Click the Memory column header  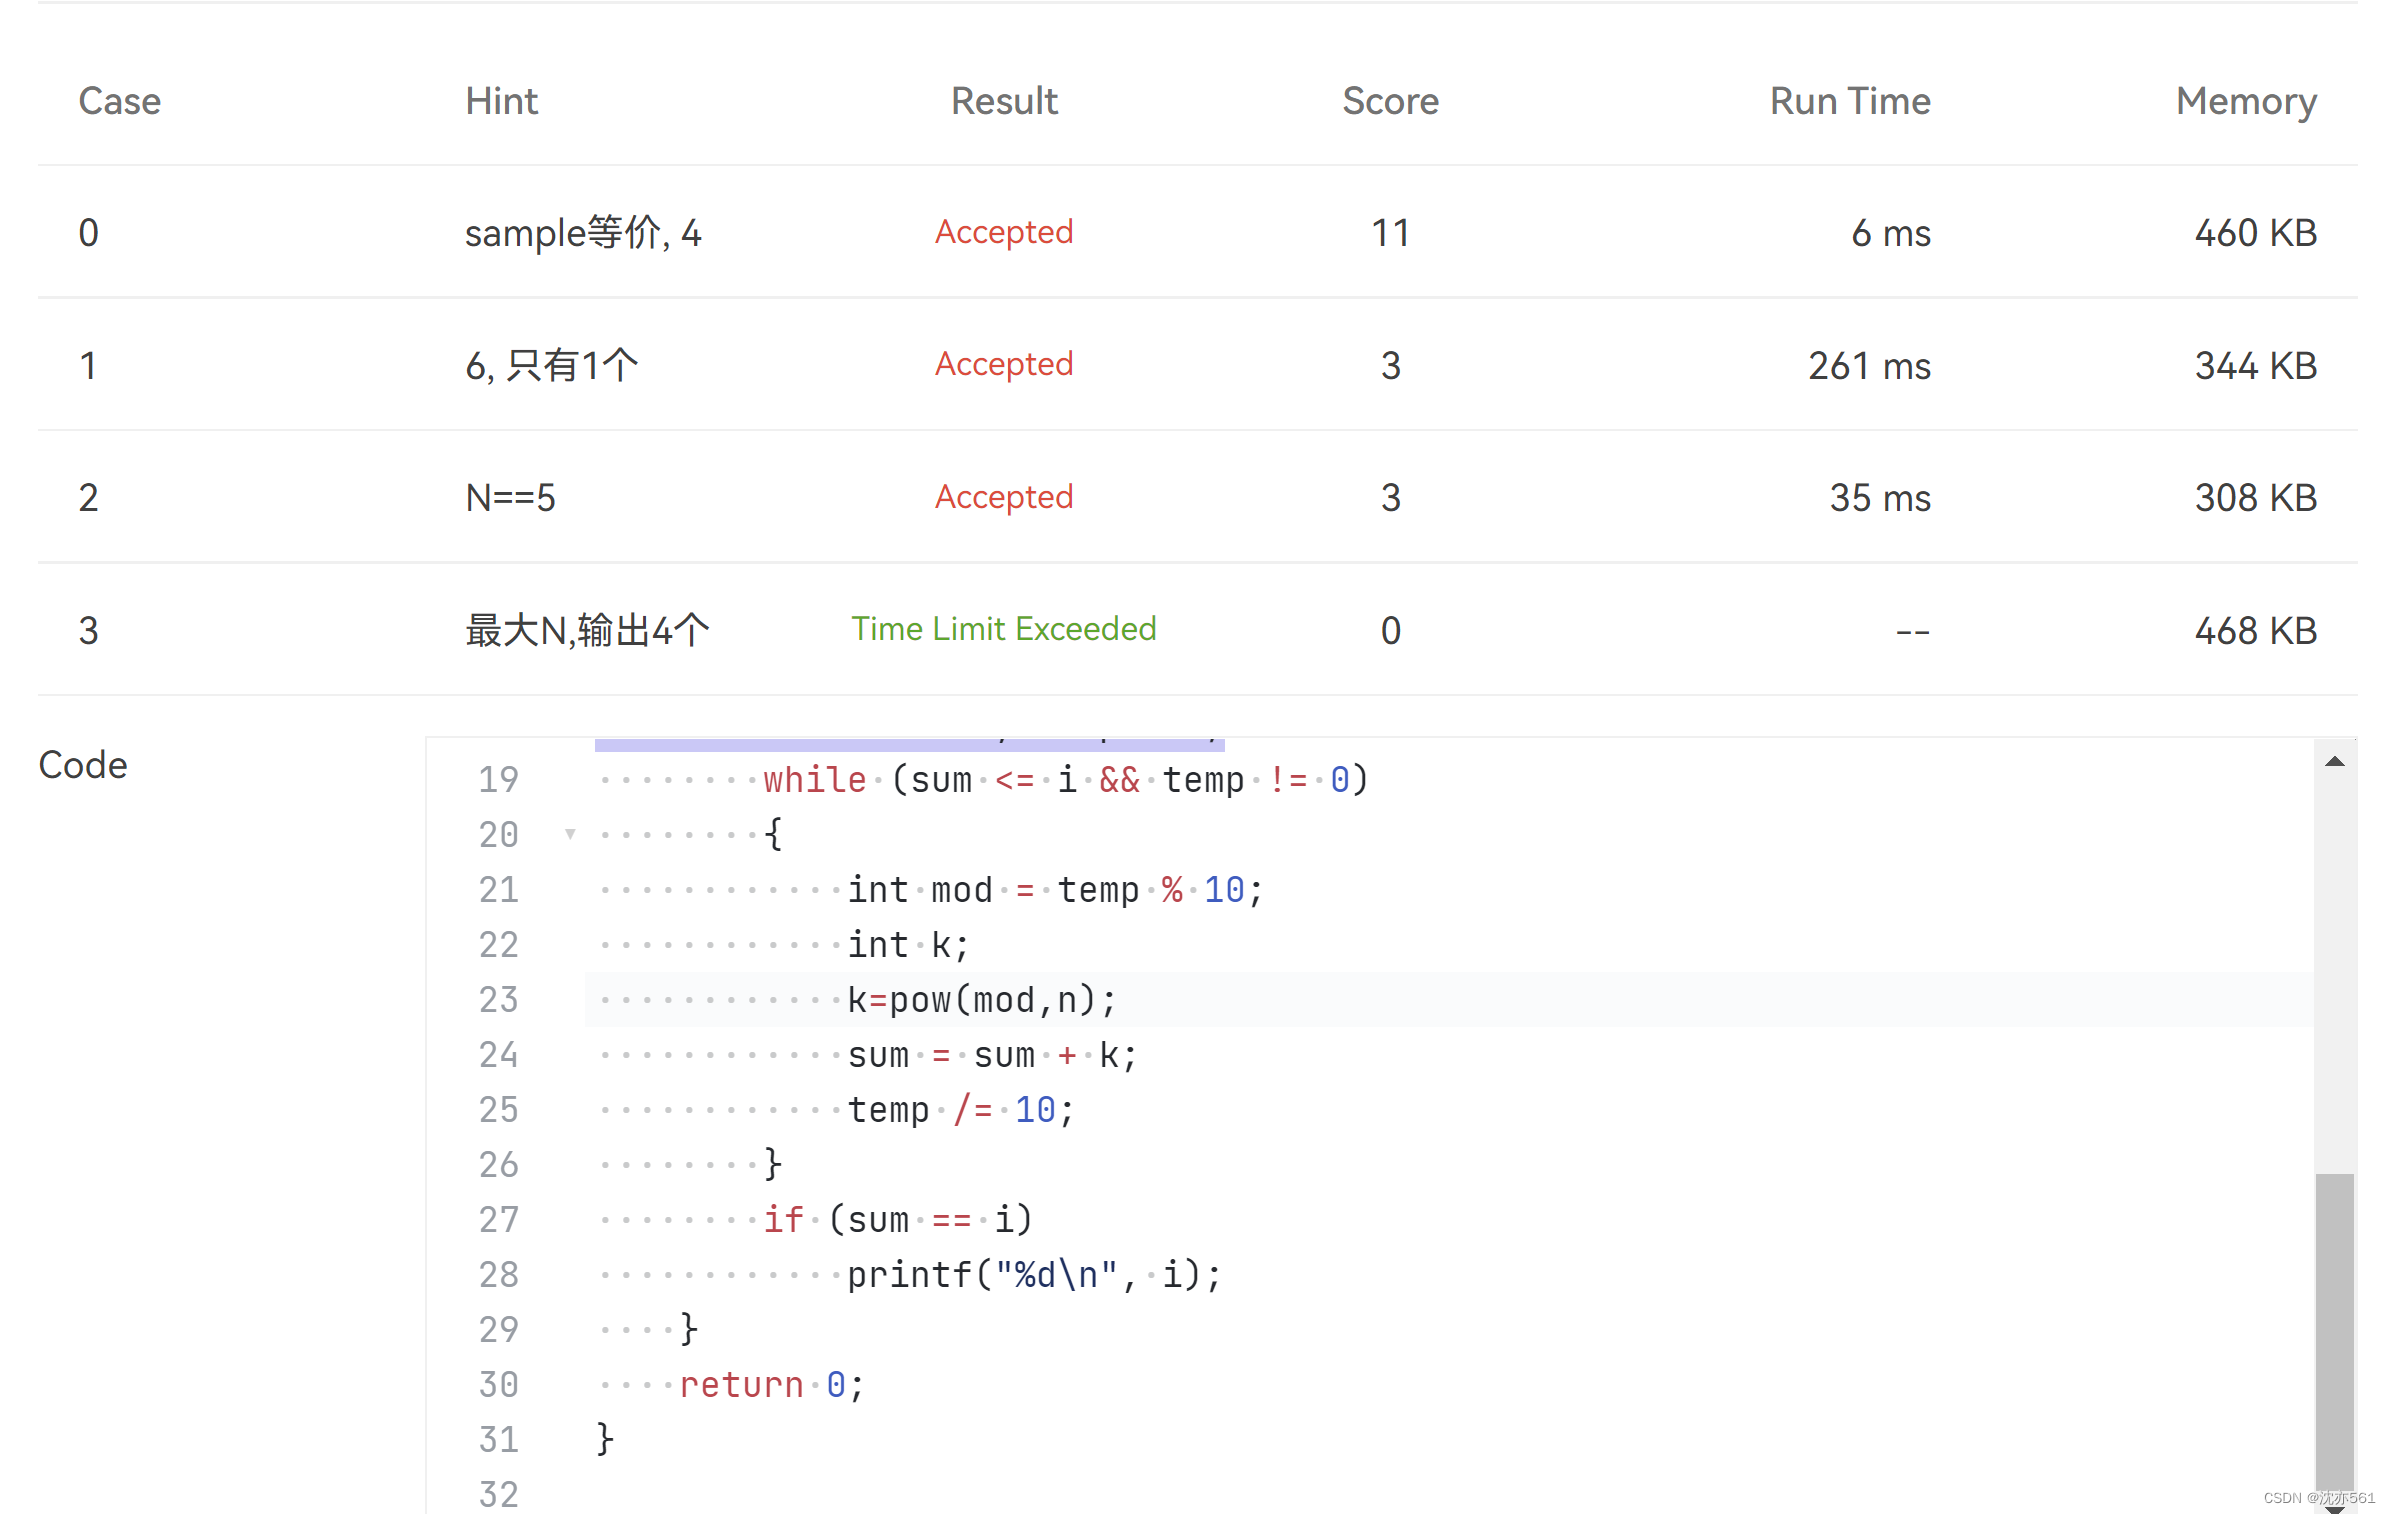[x=2245, y=101]
